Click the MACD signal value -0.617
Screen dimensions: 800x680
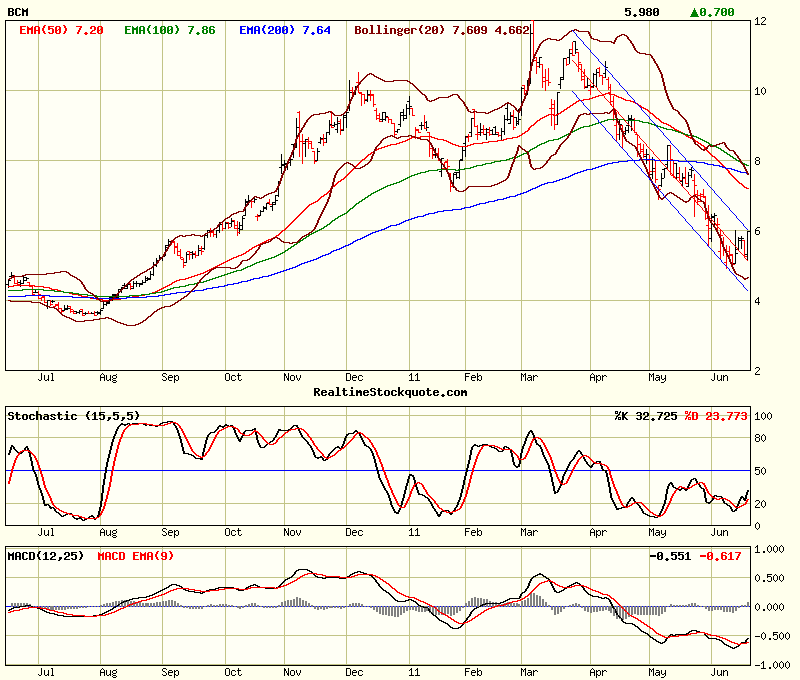pyautogui.click(x=723, y=555)
